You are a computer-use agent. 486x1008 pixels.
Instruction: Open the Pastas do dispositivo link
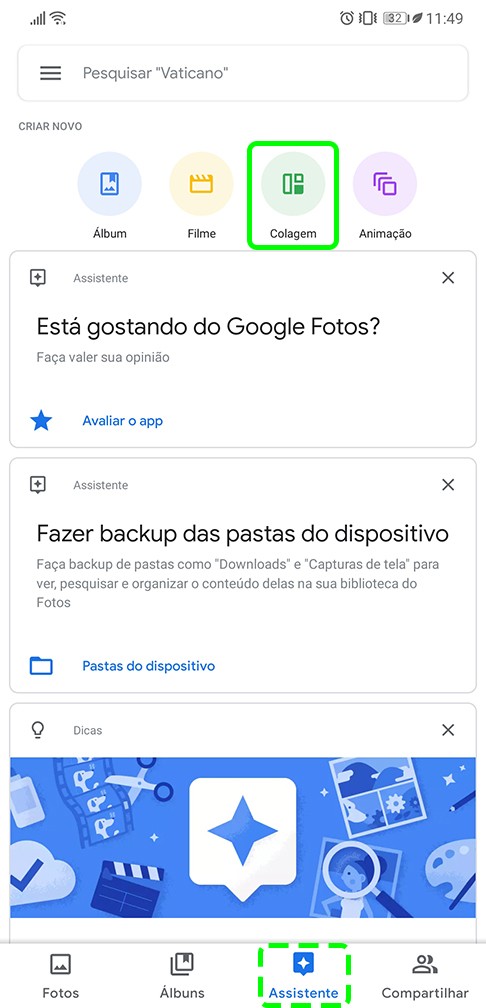[x=148, y=665]
